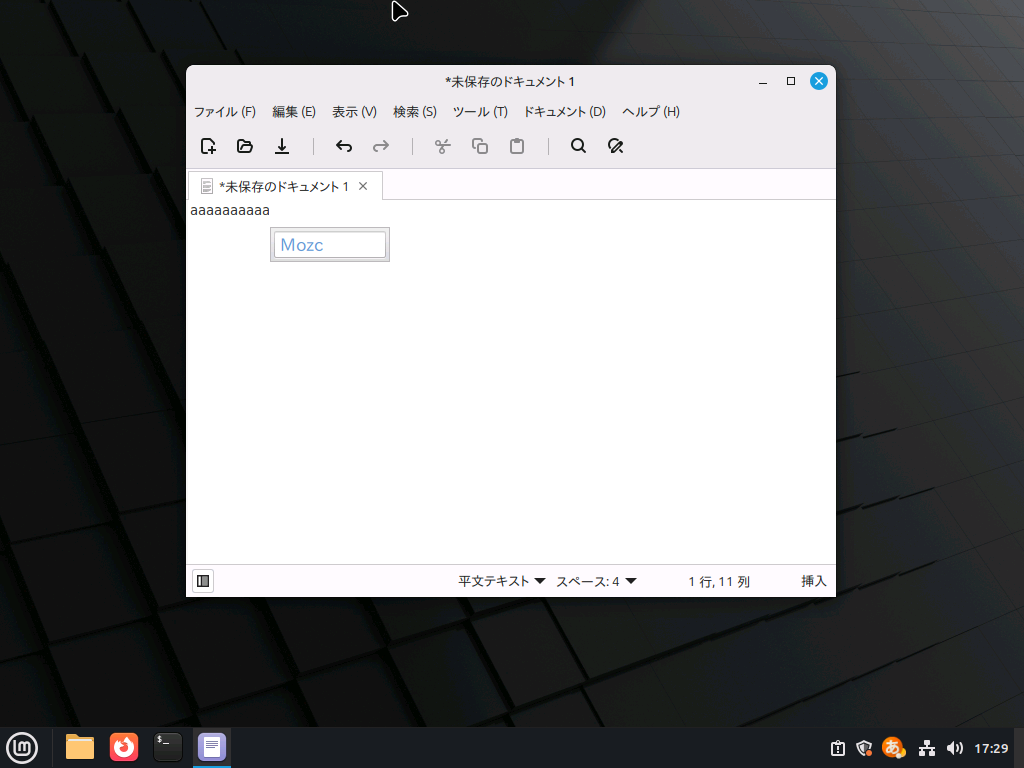Image resolution: width=1024 pixels, height=768 pixels.
Task: Create a new document with toolbar icon
Action: pos(208,146)
